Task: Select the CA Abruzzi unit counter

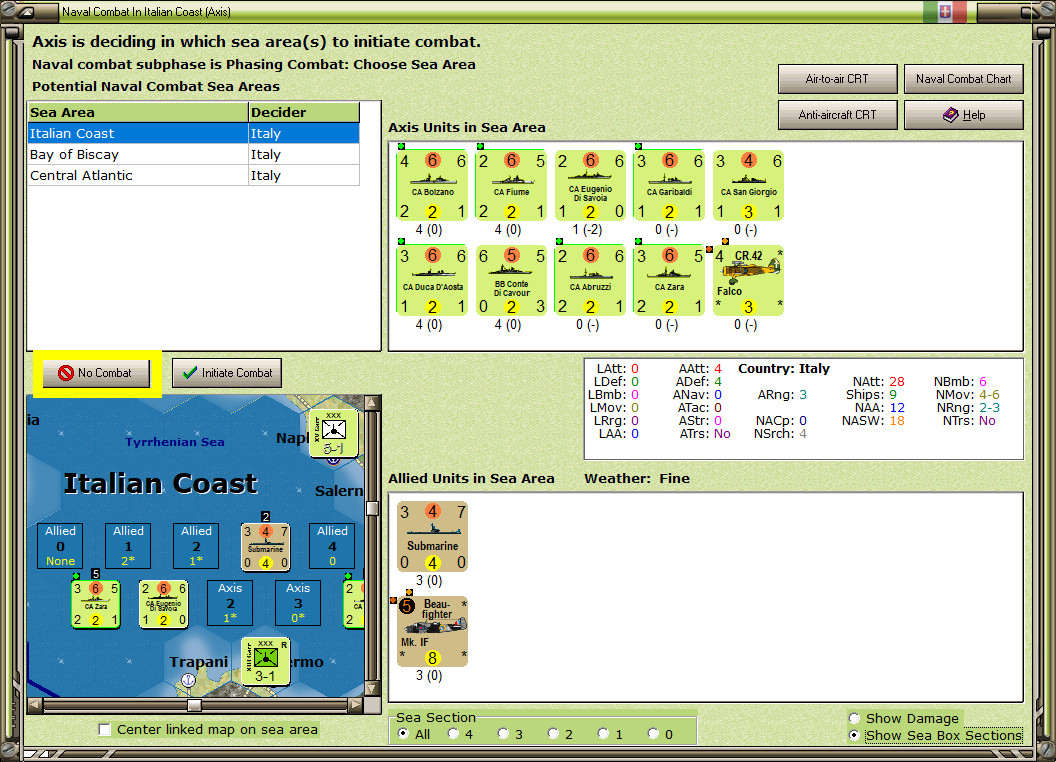Action: 590,280
